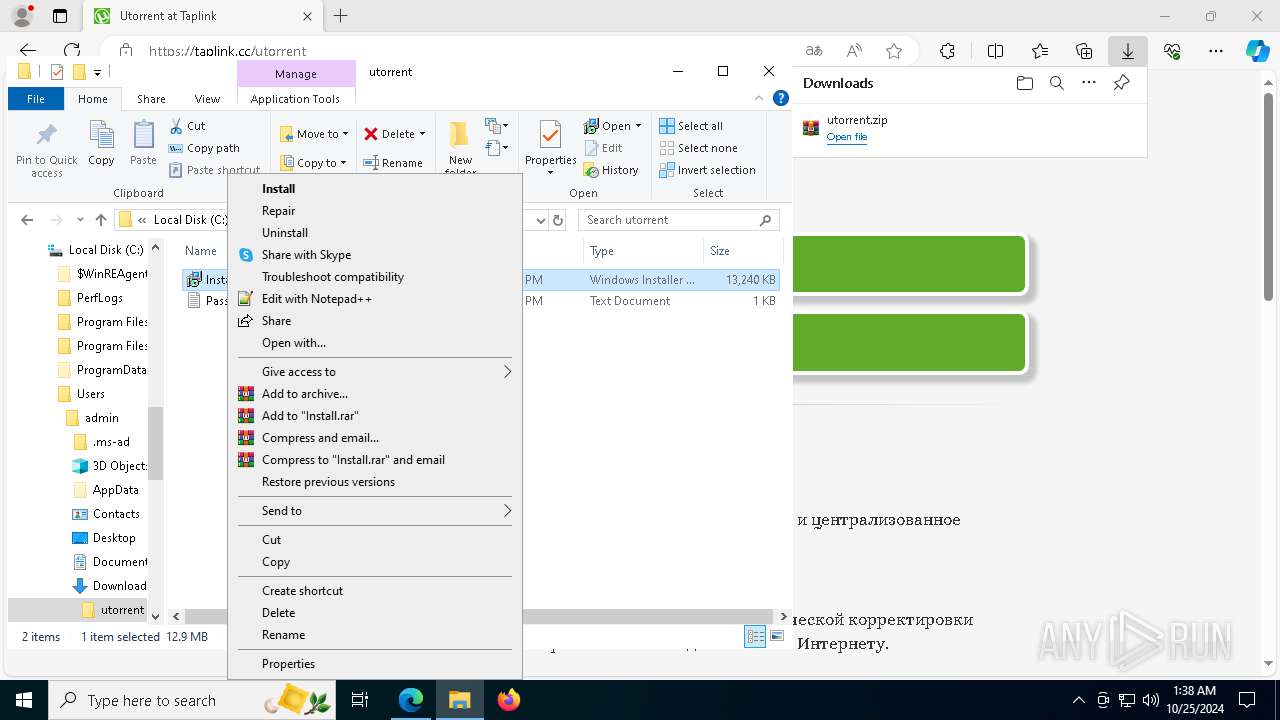Screen dimensions: 1280x720
Task: Open the File tab
Action: [36, 99]
